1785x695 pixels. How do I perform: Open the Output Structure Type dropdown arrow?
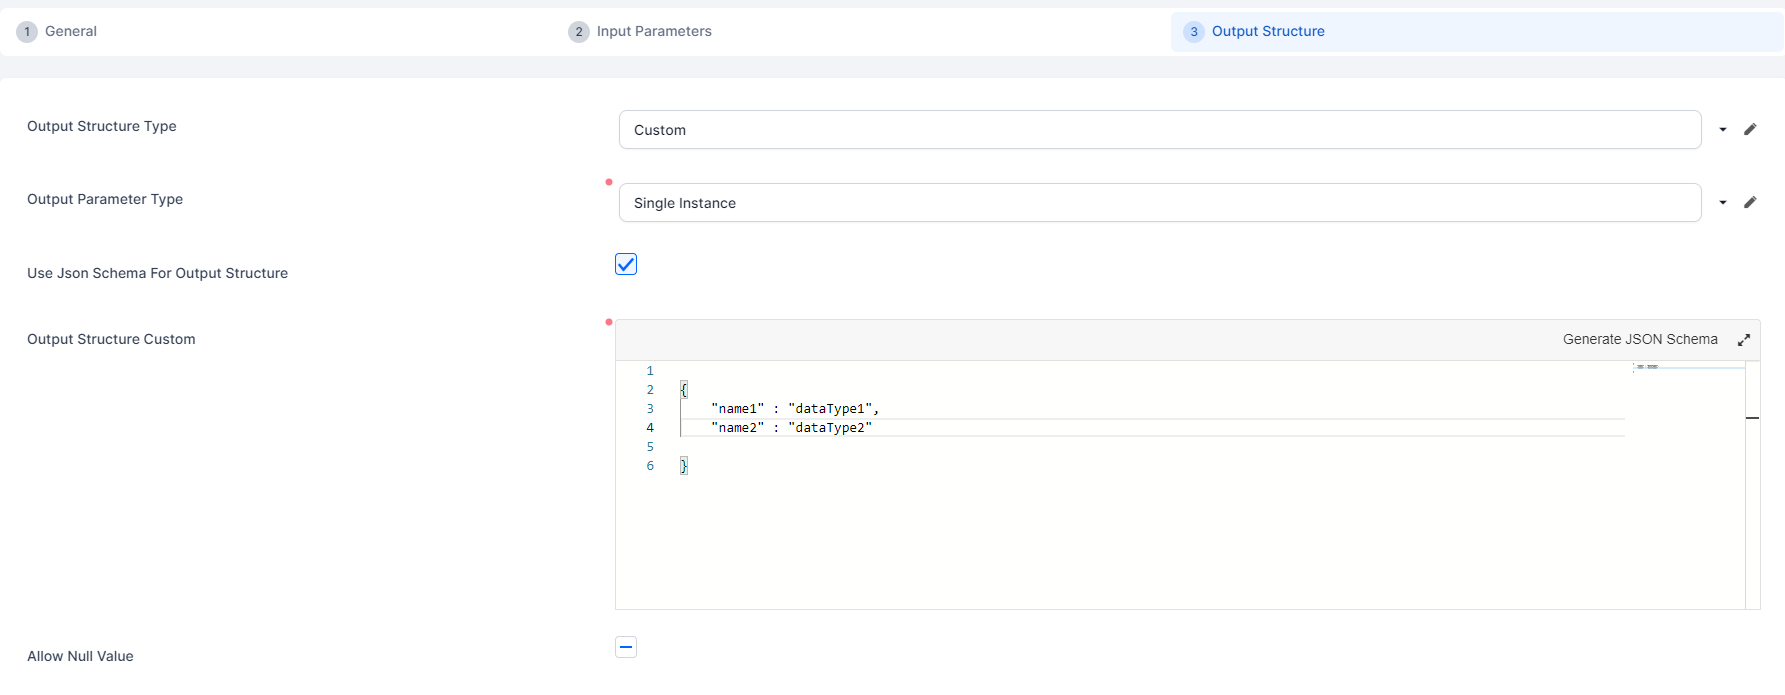(1723, 129)
